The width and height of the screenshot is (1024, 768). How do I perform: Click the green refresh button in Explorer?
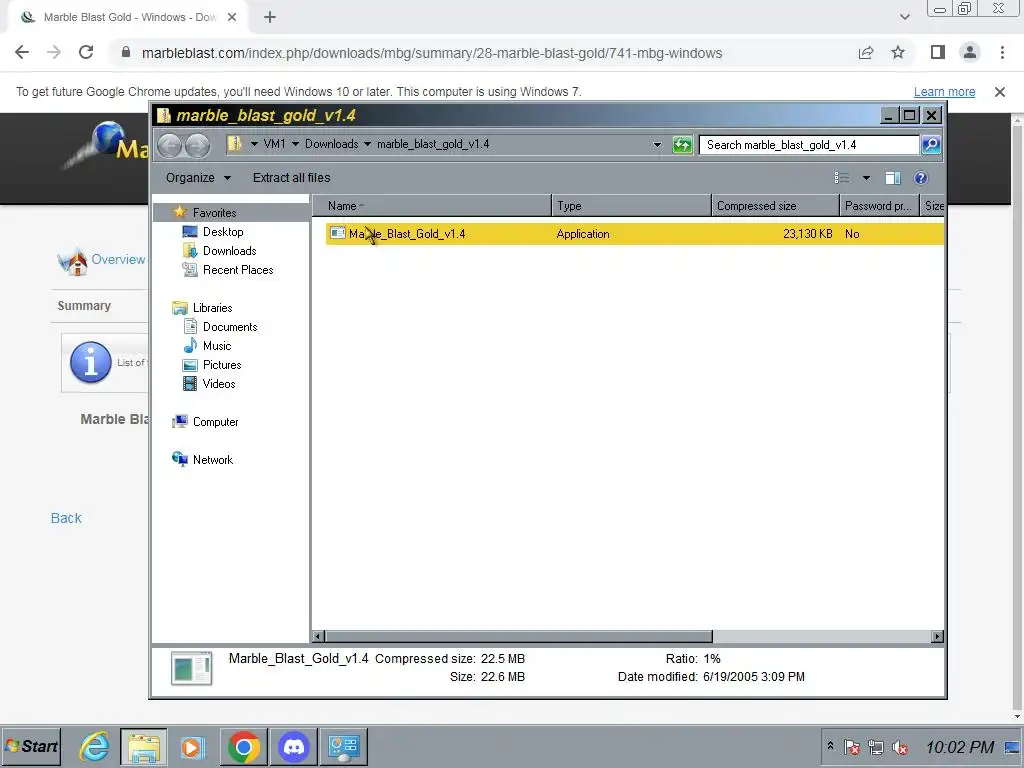(682, 144)
